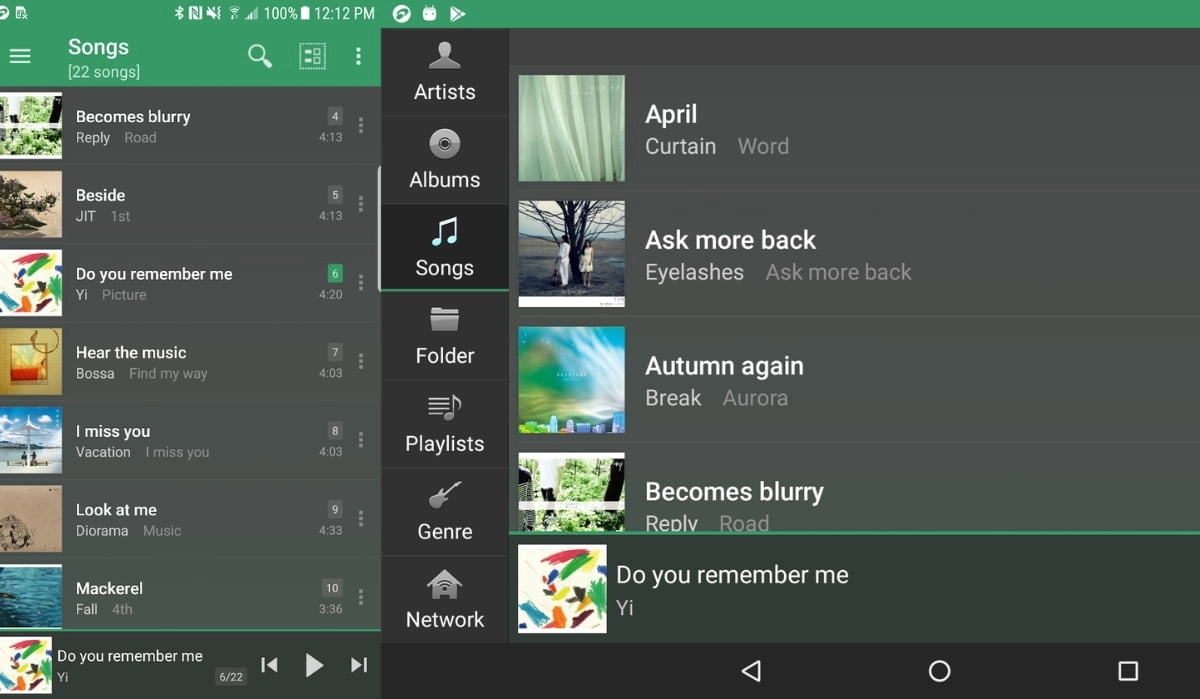Open the Folder browser

click(x=444, y=336)
